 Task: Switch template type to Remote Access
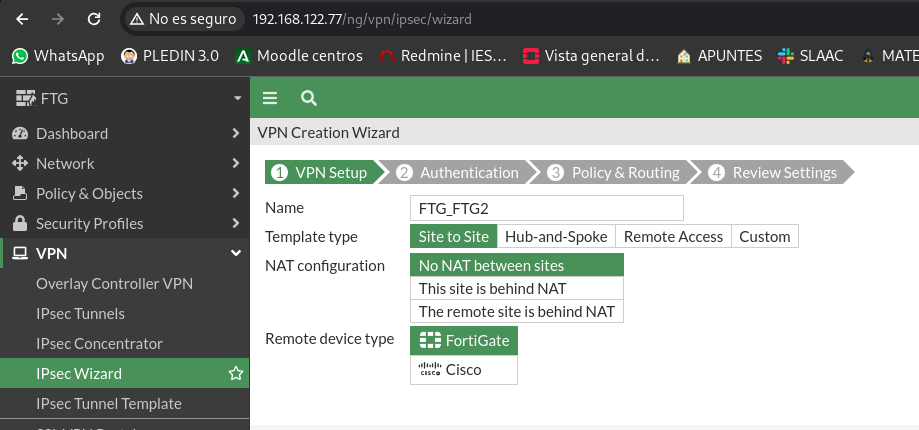click(x=673, y=236)
